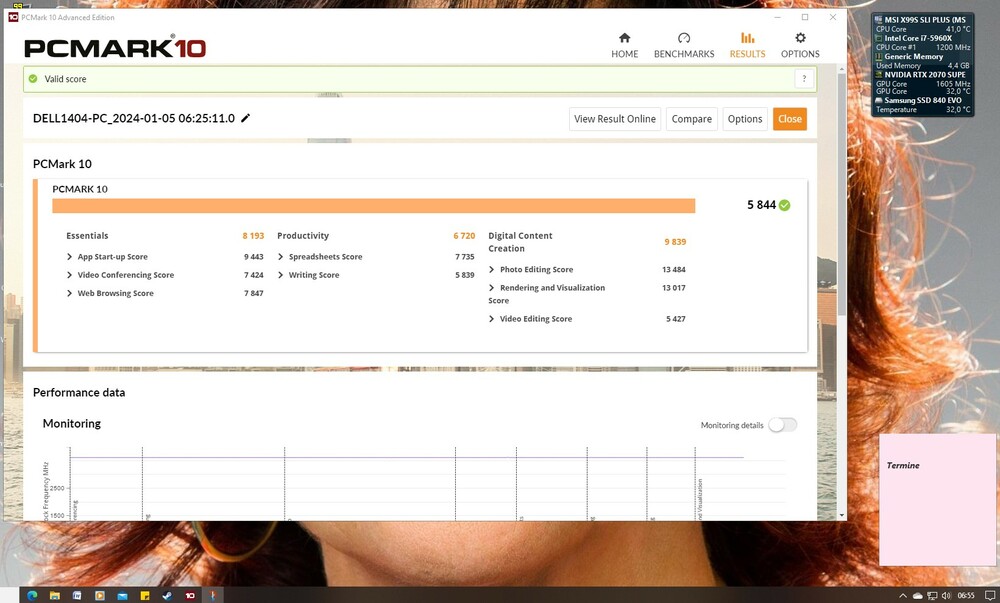The image size is (1000, 603).
Task: Click the taskbar clock 06:55
Action: pos(966,596)
